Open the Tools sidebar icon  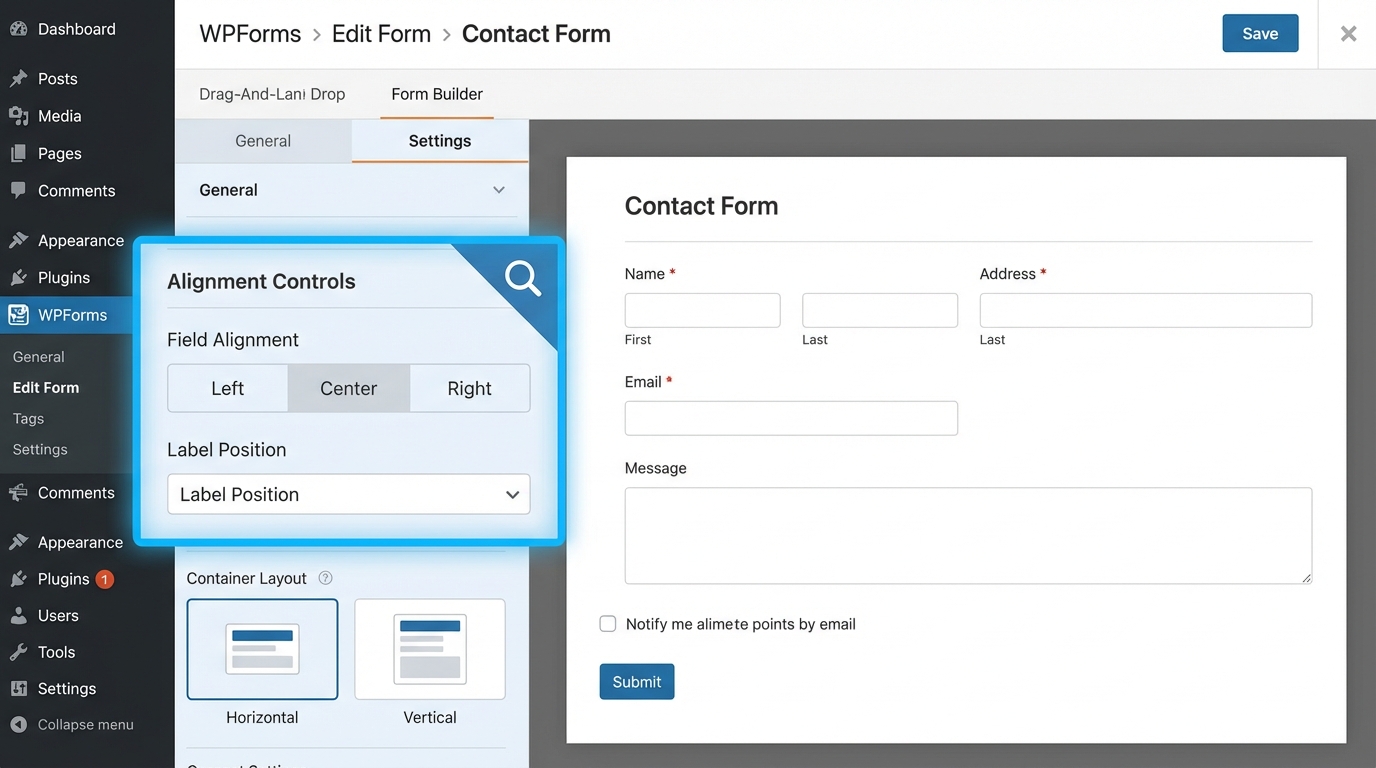pos(18,651)
